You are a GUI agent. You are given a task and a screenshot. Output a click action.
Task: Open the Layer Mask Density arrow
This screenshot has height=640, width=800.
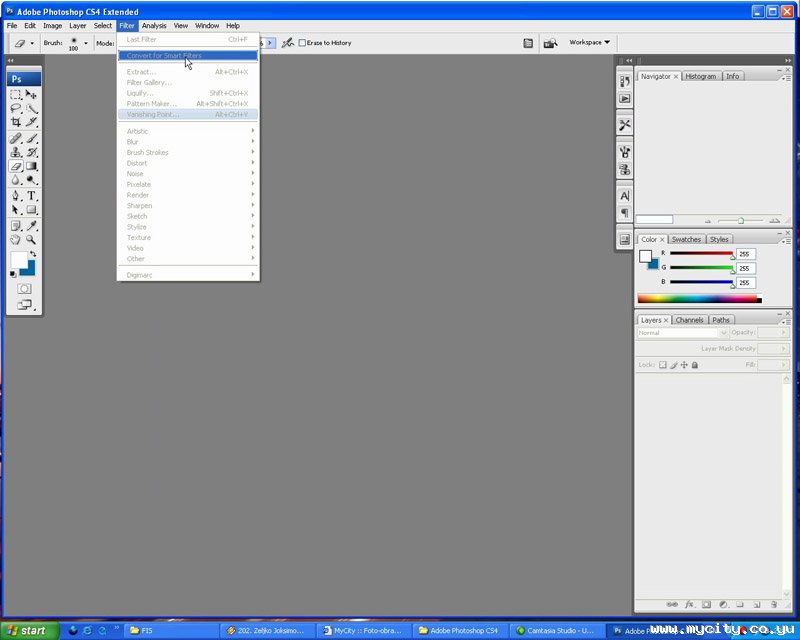tap(784, 349)
